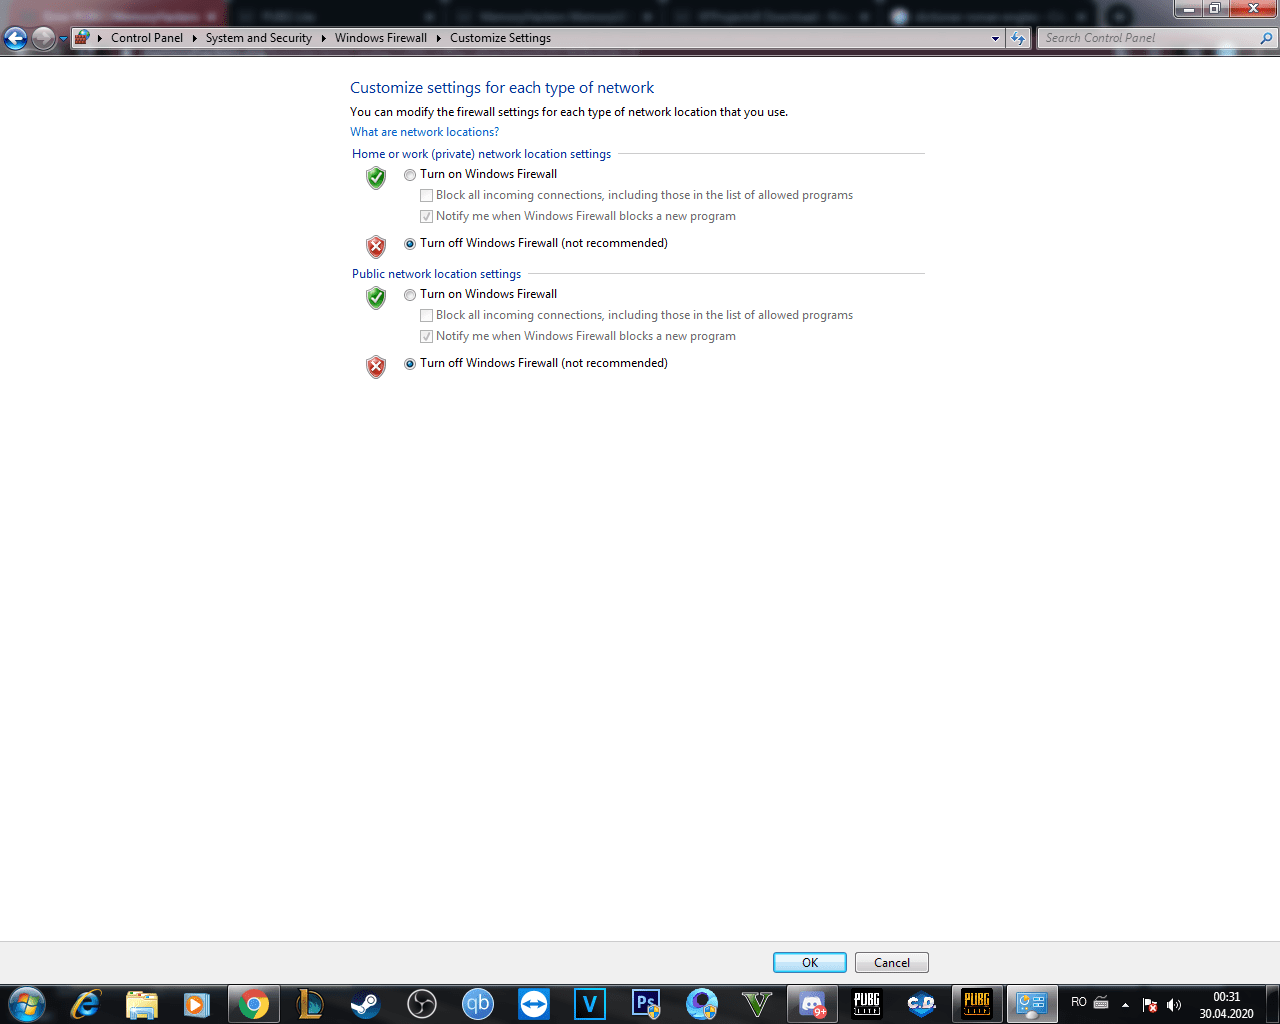Click the keyboard icon in the language bar
Screen dimensions: 1280x1024
pyautogui.click(x=1101, y=1003)
